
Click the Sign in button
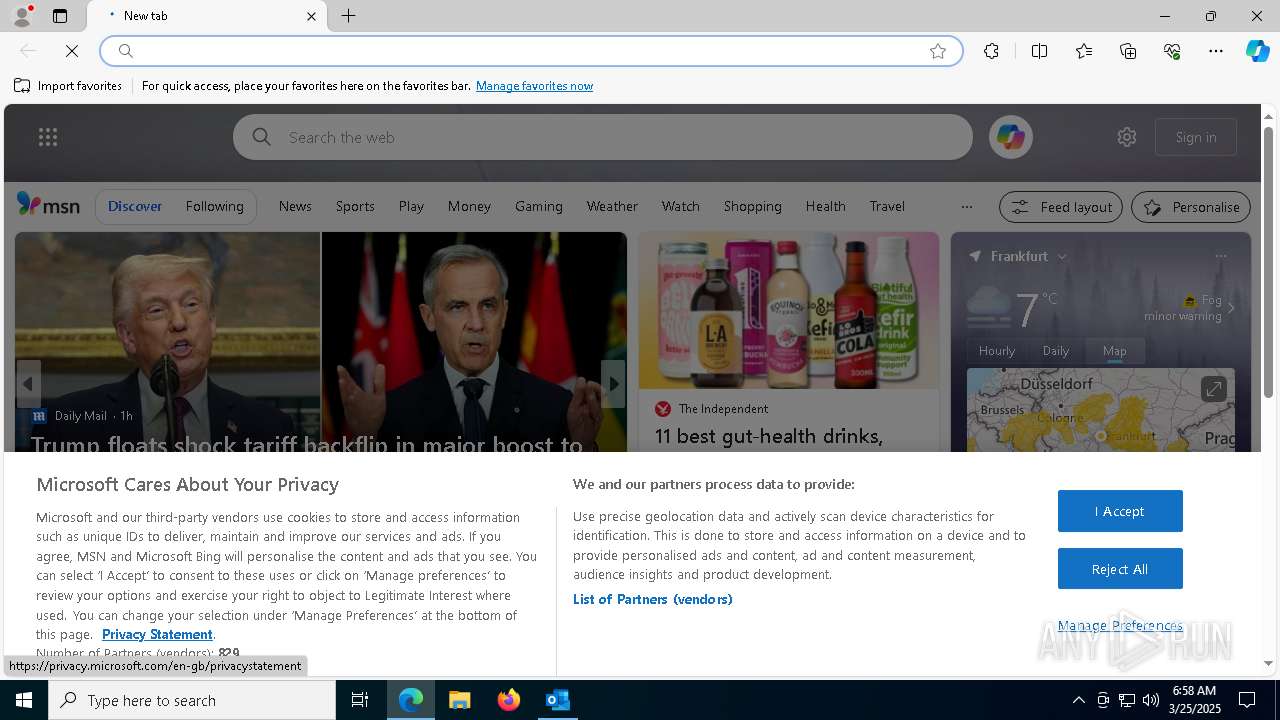[1196, 137]
